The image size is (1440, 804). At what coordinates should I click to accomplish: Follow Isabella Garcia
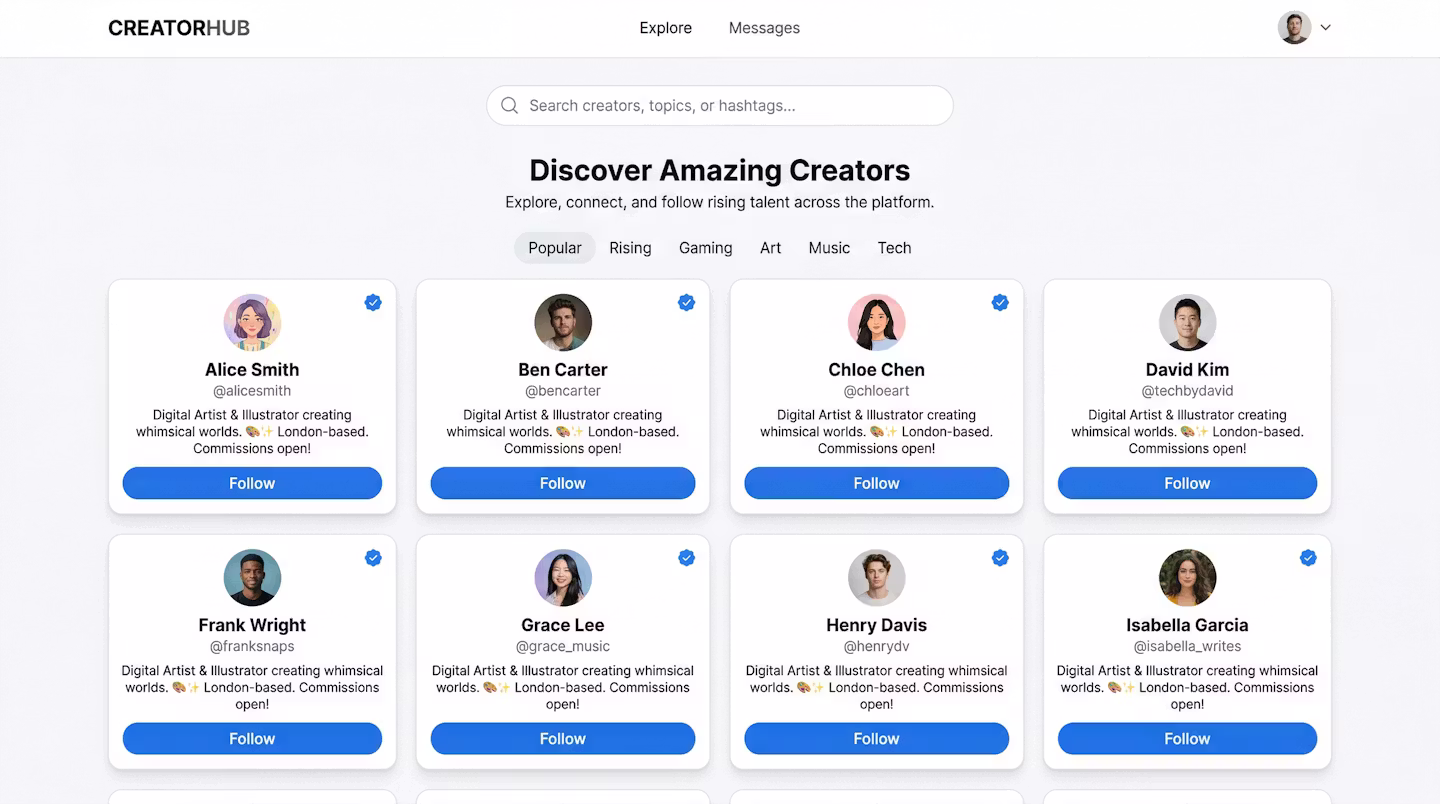[x=1187, y=739]
